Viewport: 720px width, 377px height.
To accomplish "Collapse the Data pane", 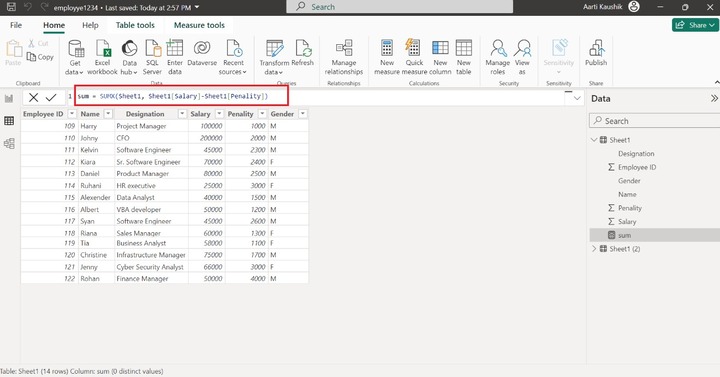I will pyautogui.click(x=714, y=98).
